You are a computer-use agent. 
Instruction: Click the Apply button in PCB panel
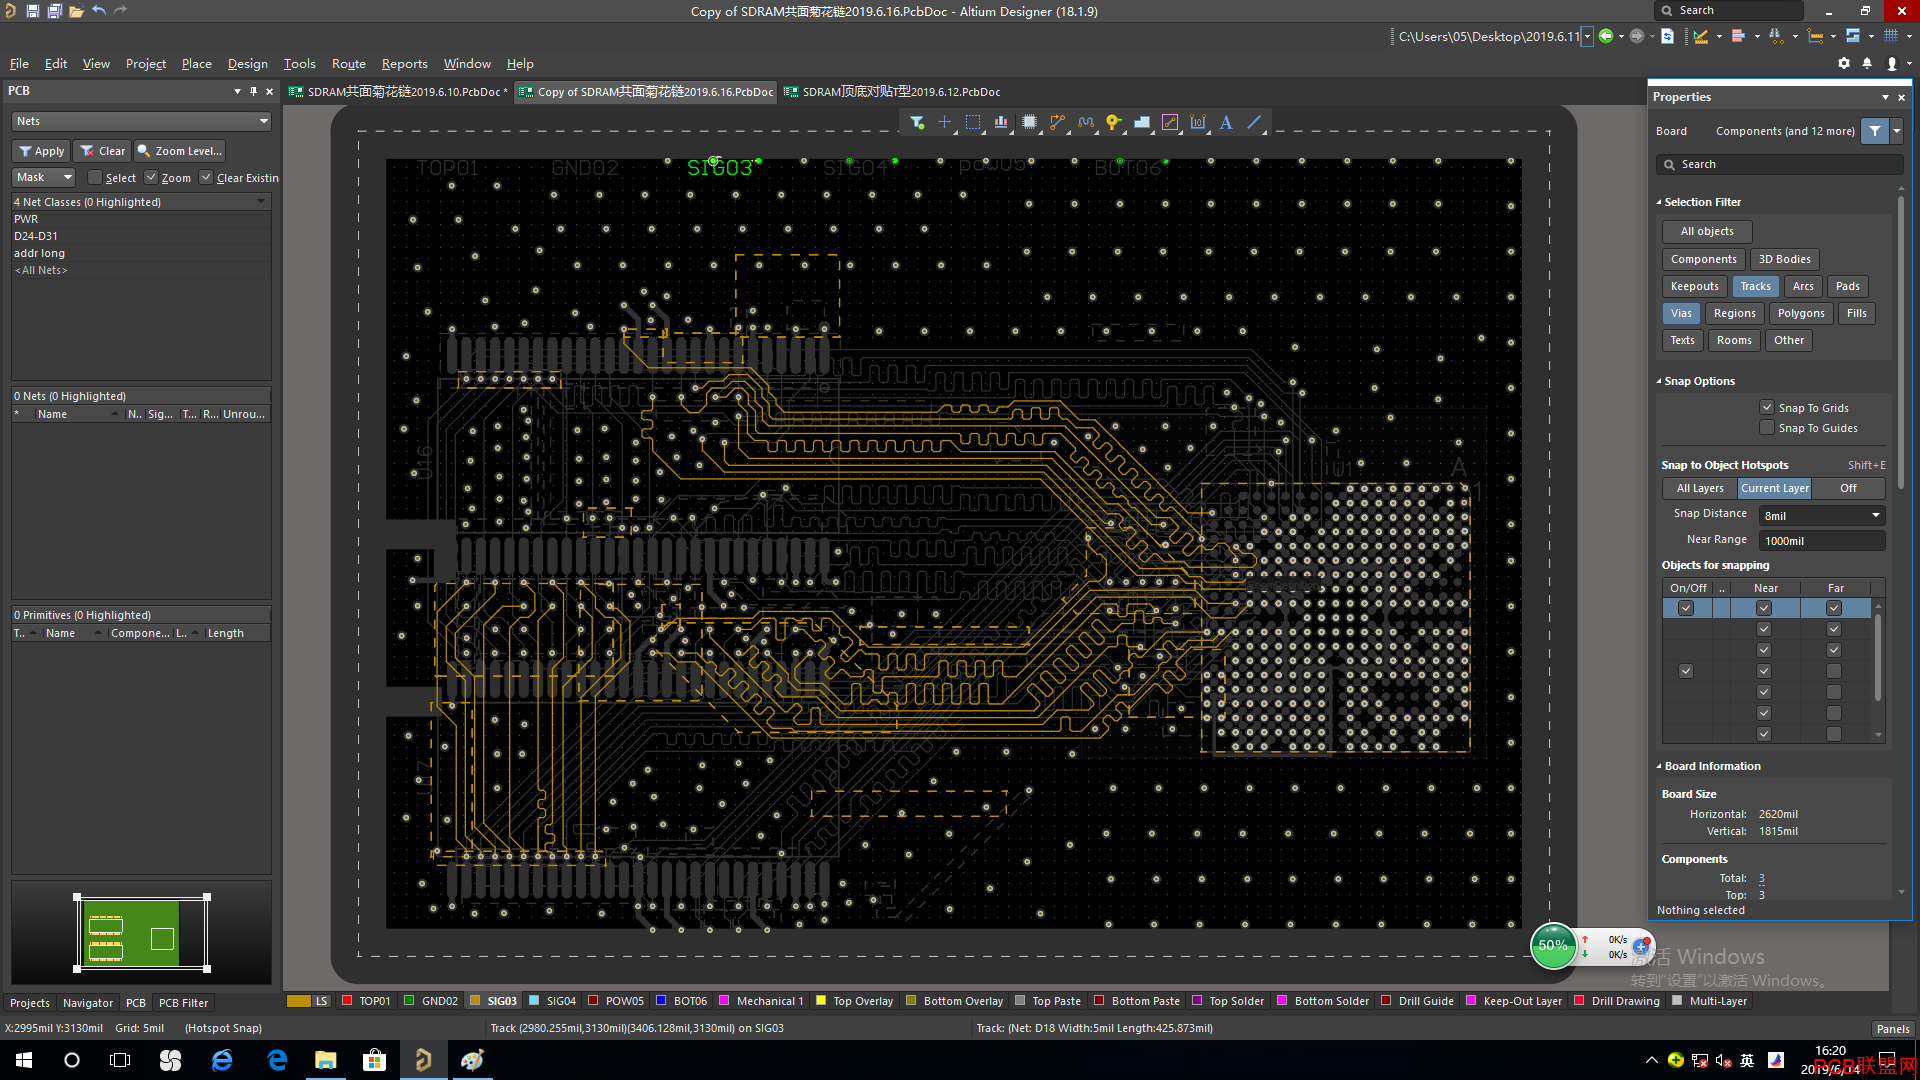41,151
